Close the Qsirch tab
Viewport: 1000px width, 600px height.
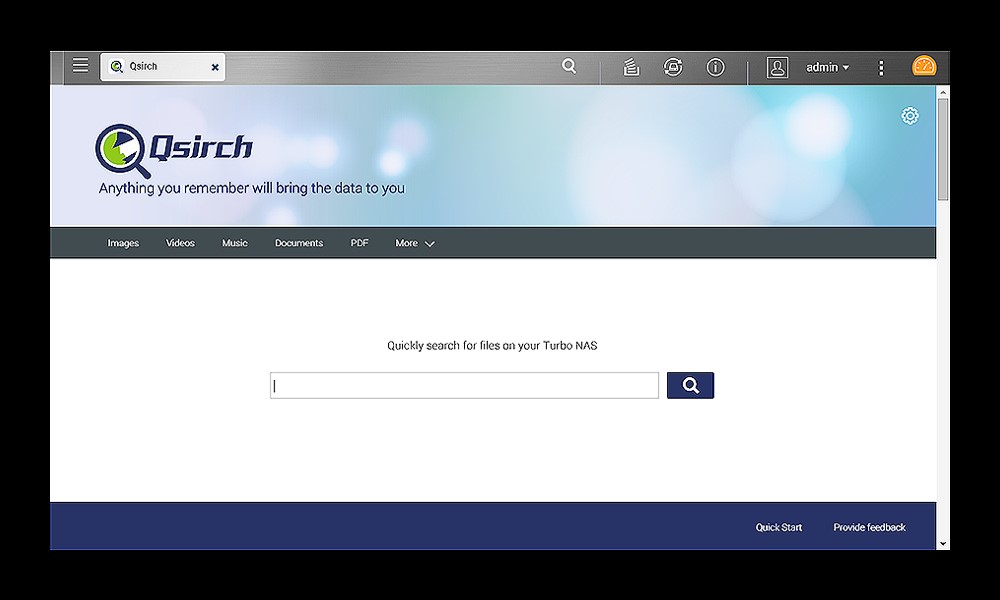(215, 67)
